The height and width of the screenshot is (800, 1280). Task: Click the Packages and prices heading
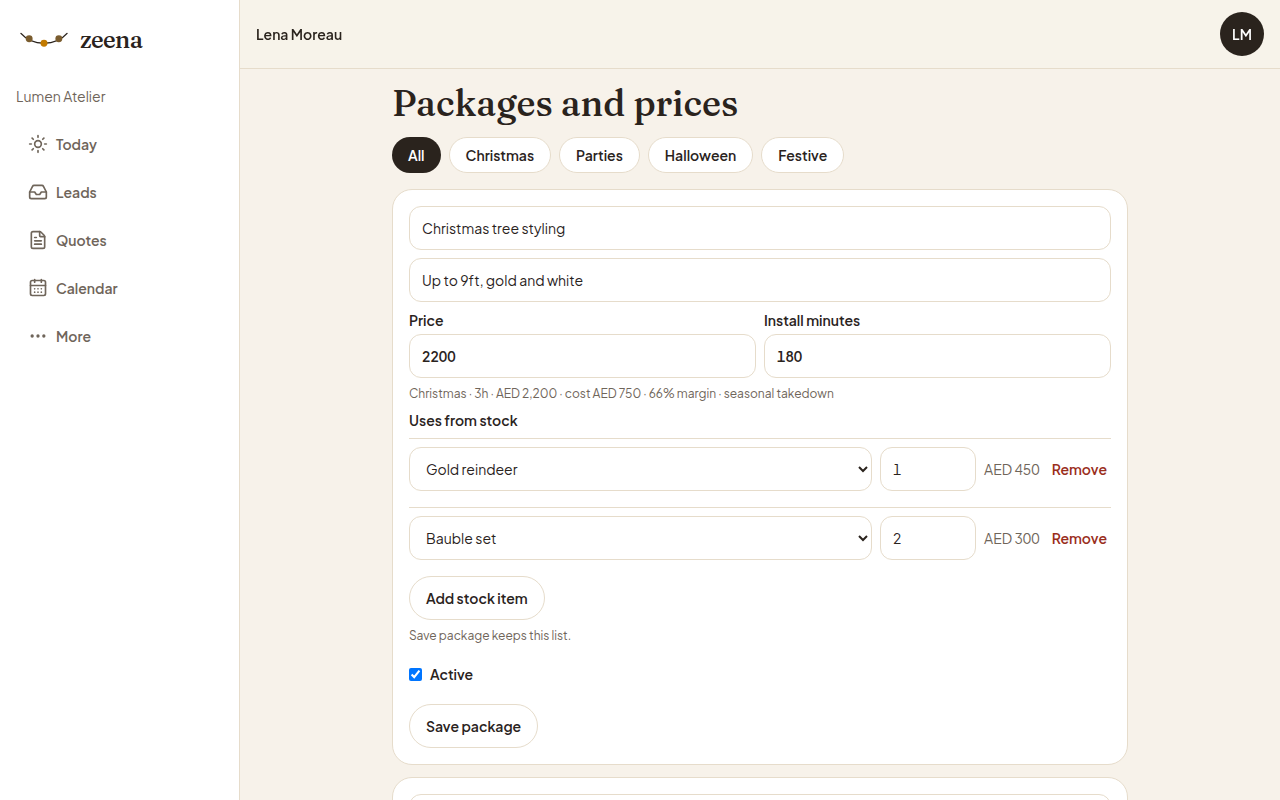[565, 103]
